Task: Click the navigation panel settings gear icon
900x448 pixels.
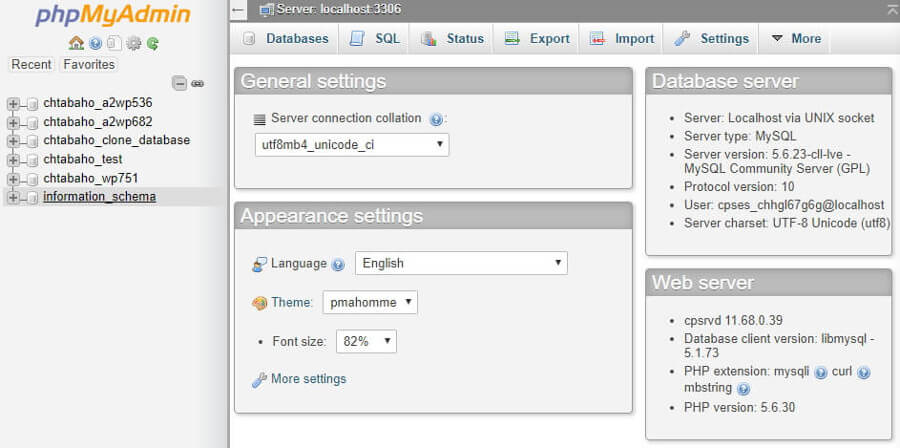Action: (133, 43)
